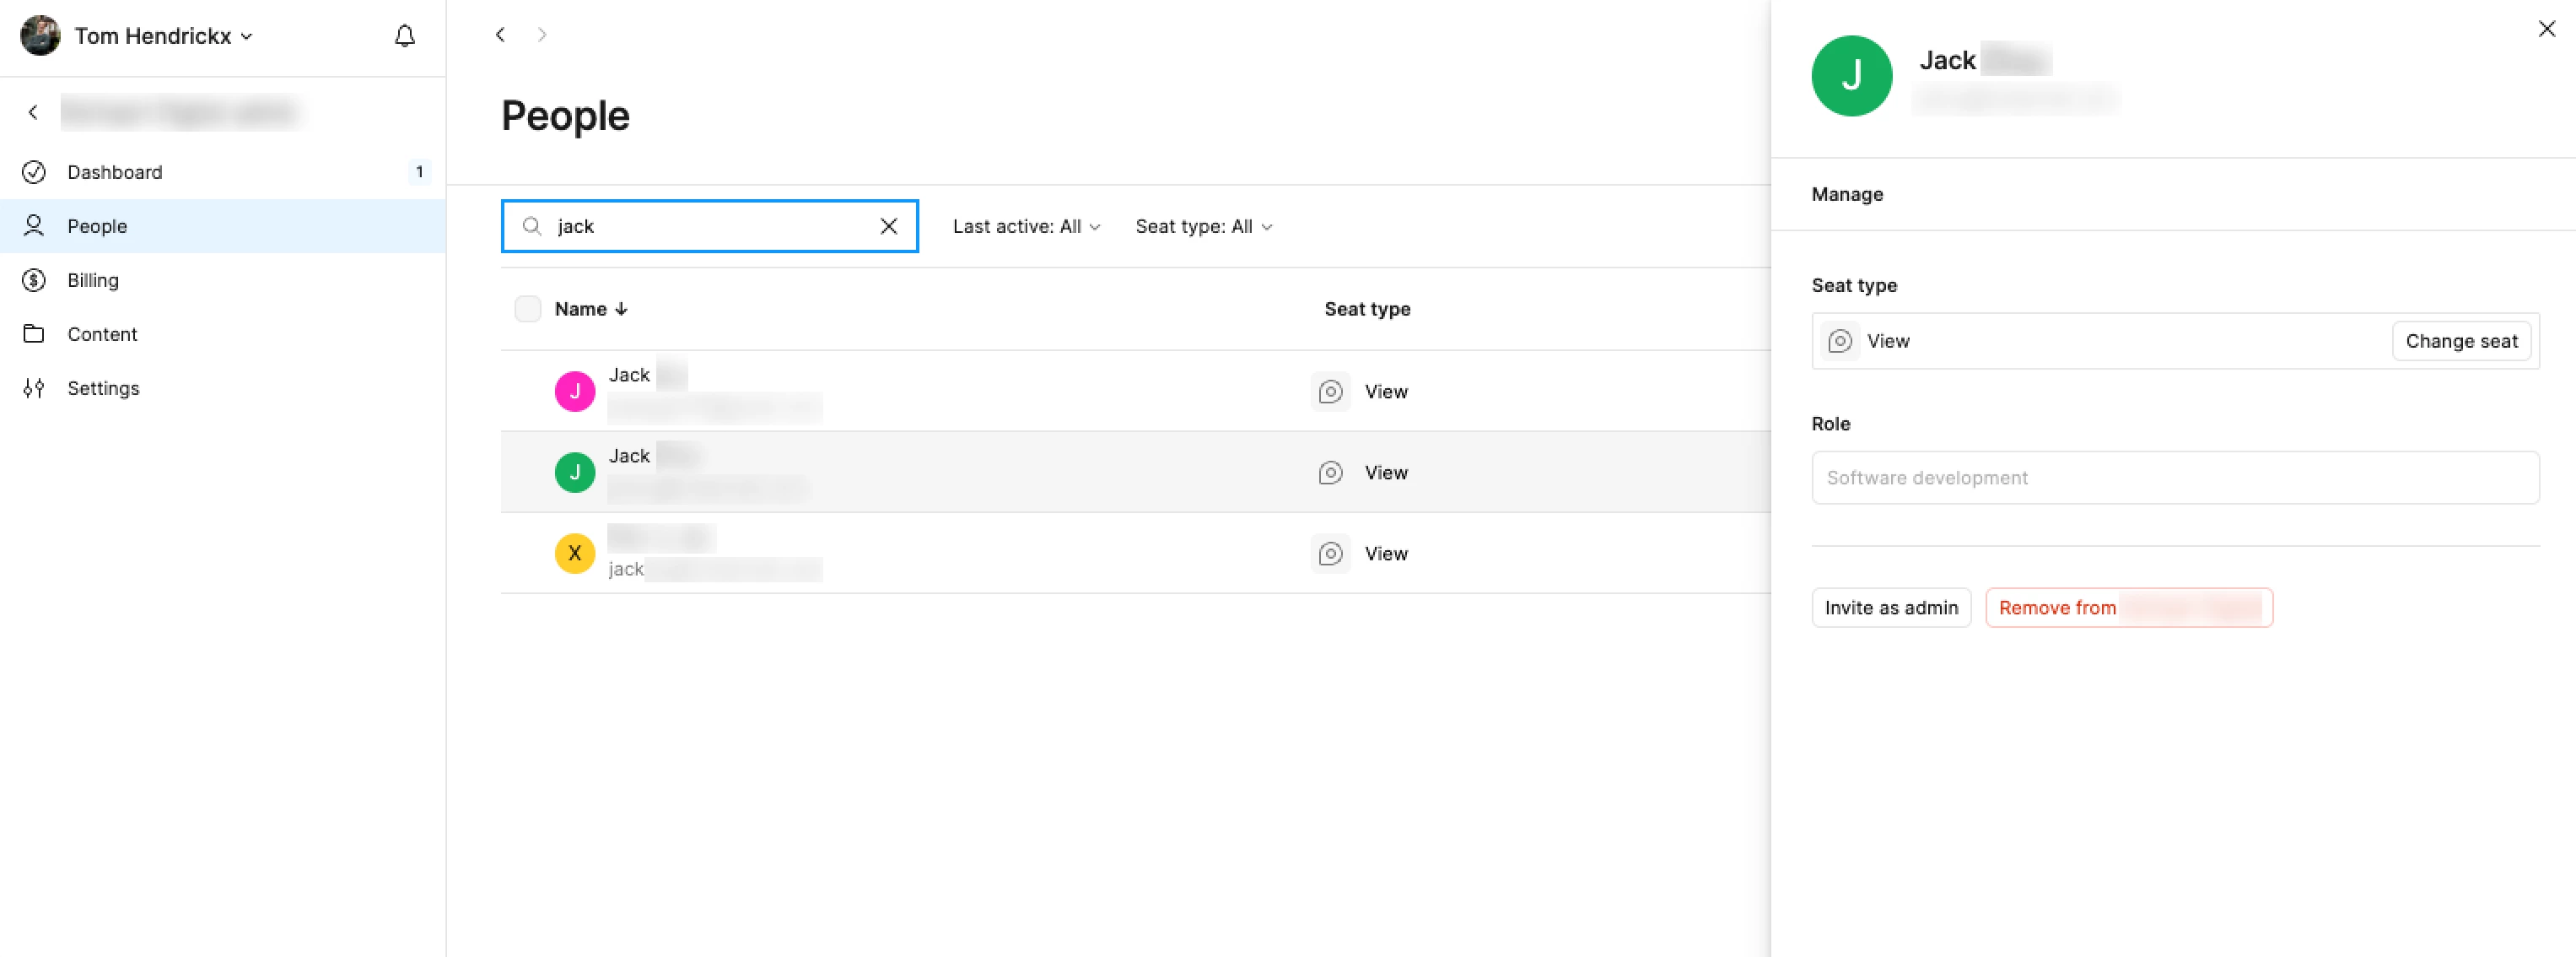The image size is (2576, 957).
Task: Clear the jack search with X icon
Action: (x=888, y=226)
